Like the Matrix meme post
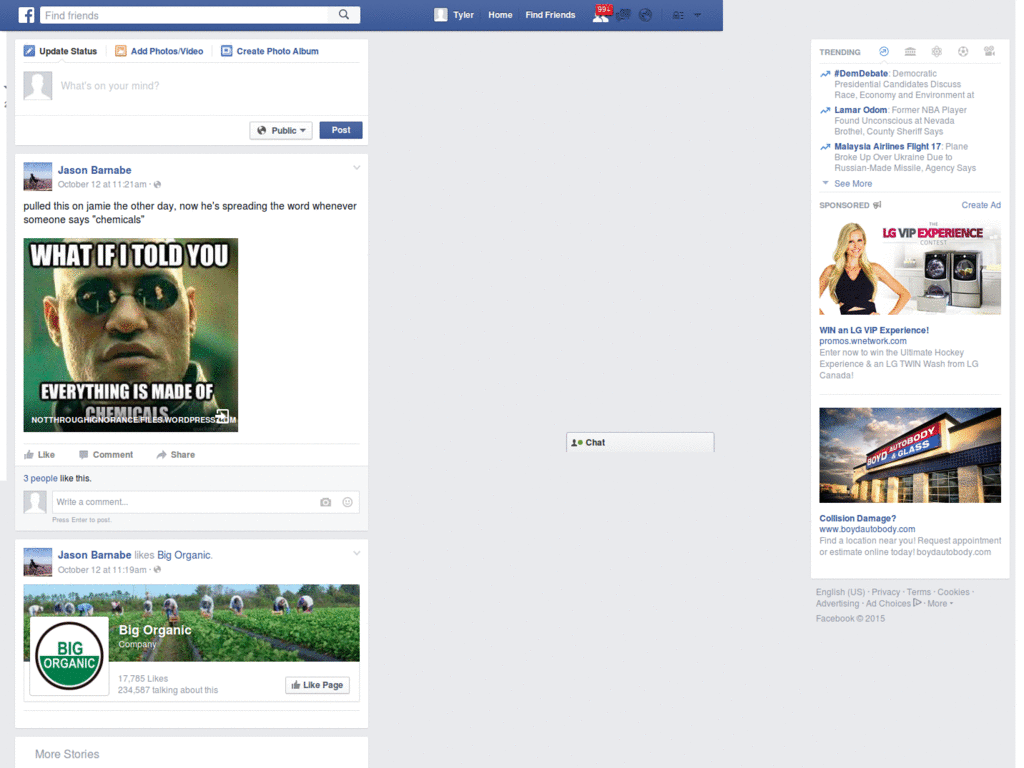Image resolution: width=1024 pixels, height=768 pixels. pyautogui.click(x=39, y=455)
